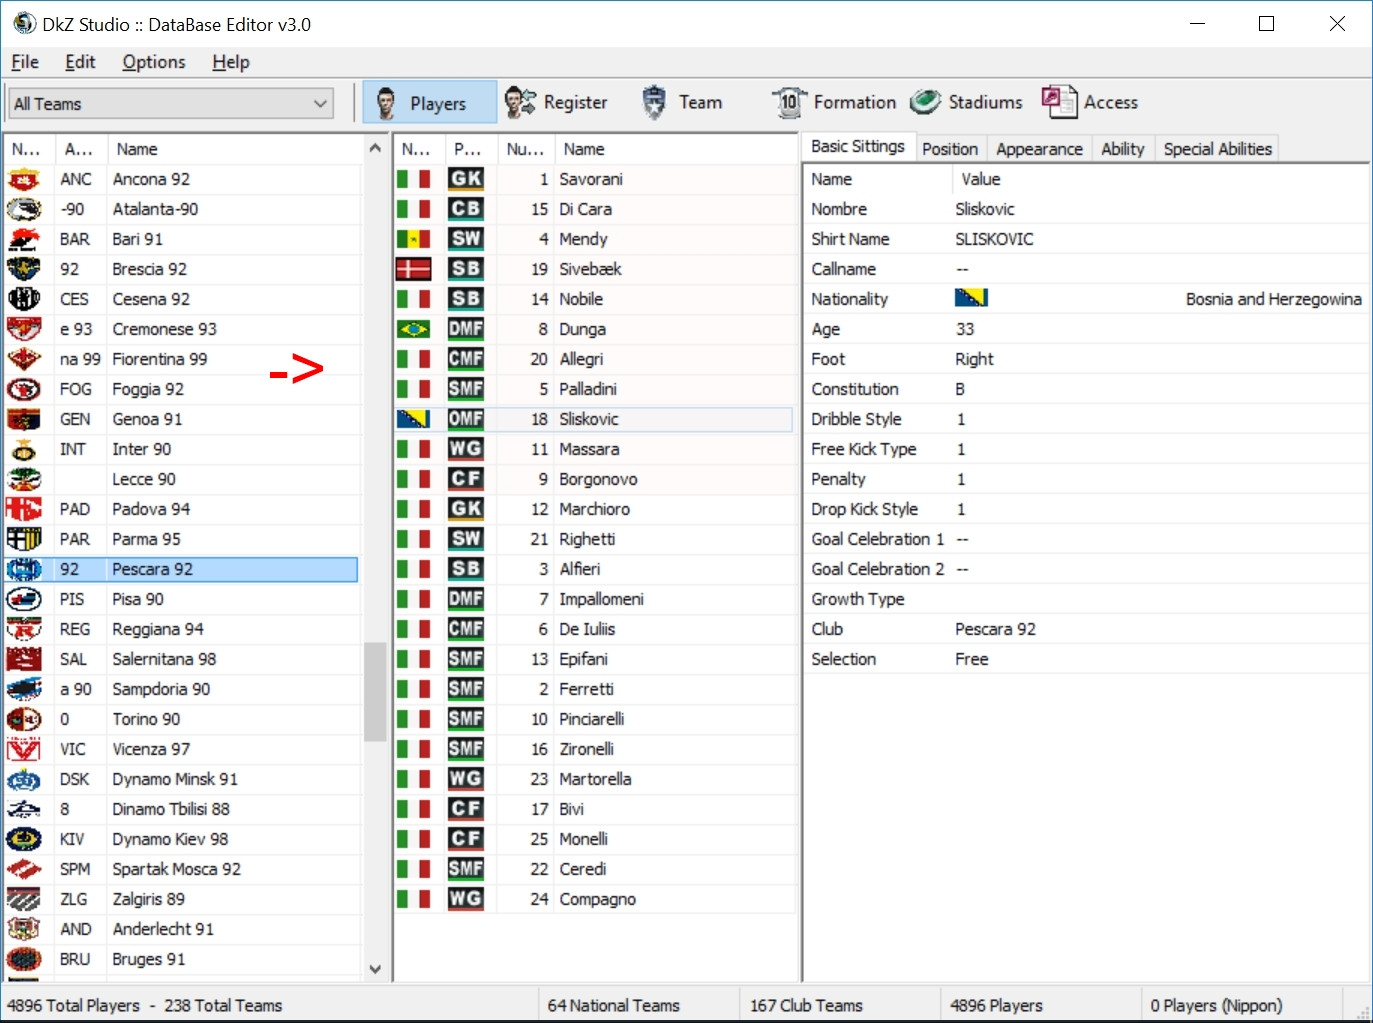Click the OMF position badge for Sliskovic
This screenshot has width=1373, height=1023.
coord(466,419)
